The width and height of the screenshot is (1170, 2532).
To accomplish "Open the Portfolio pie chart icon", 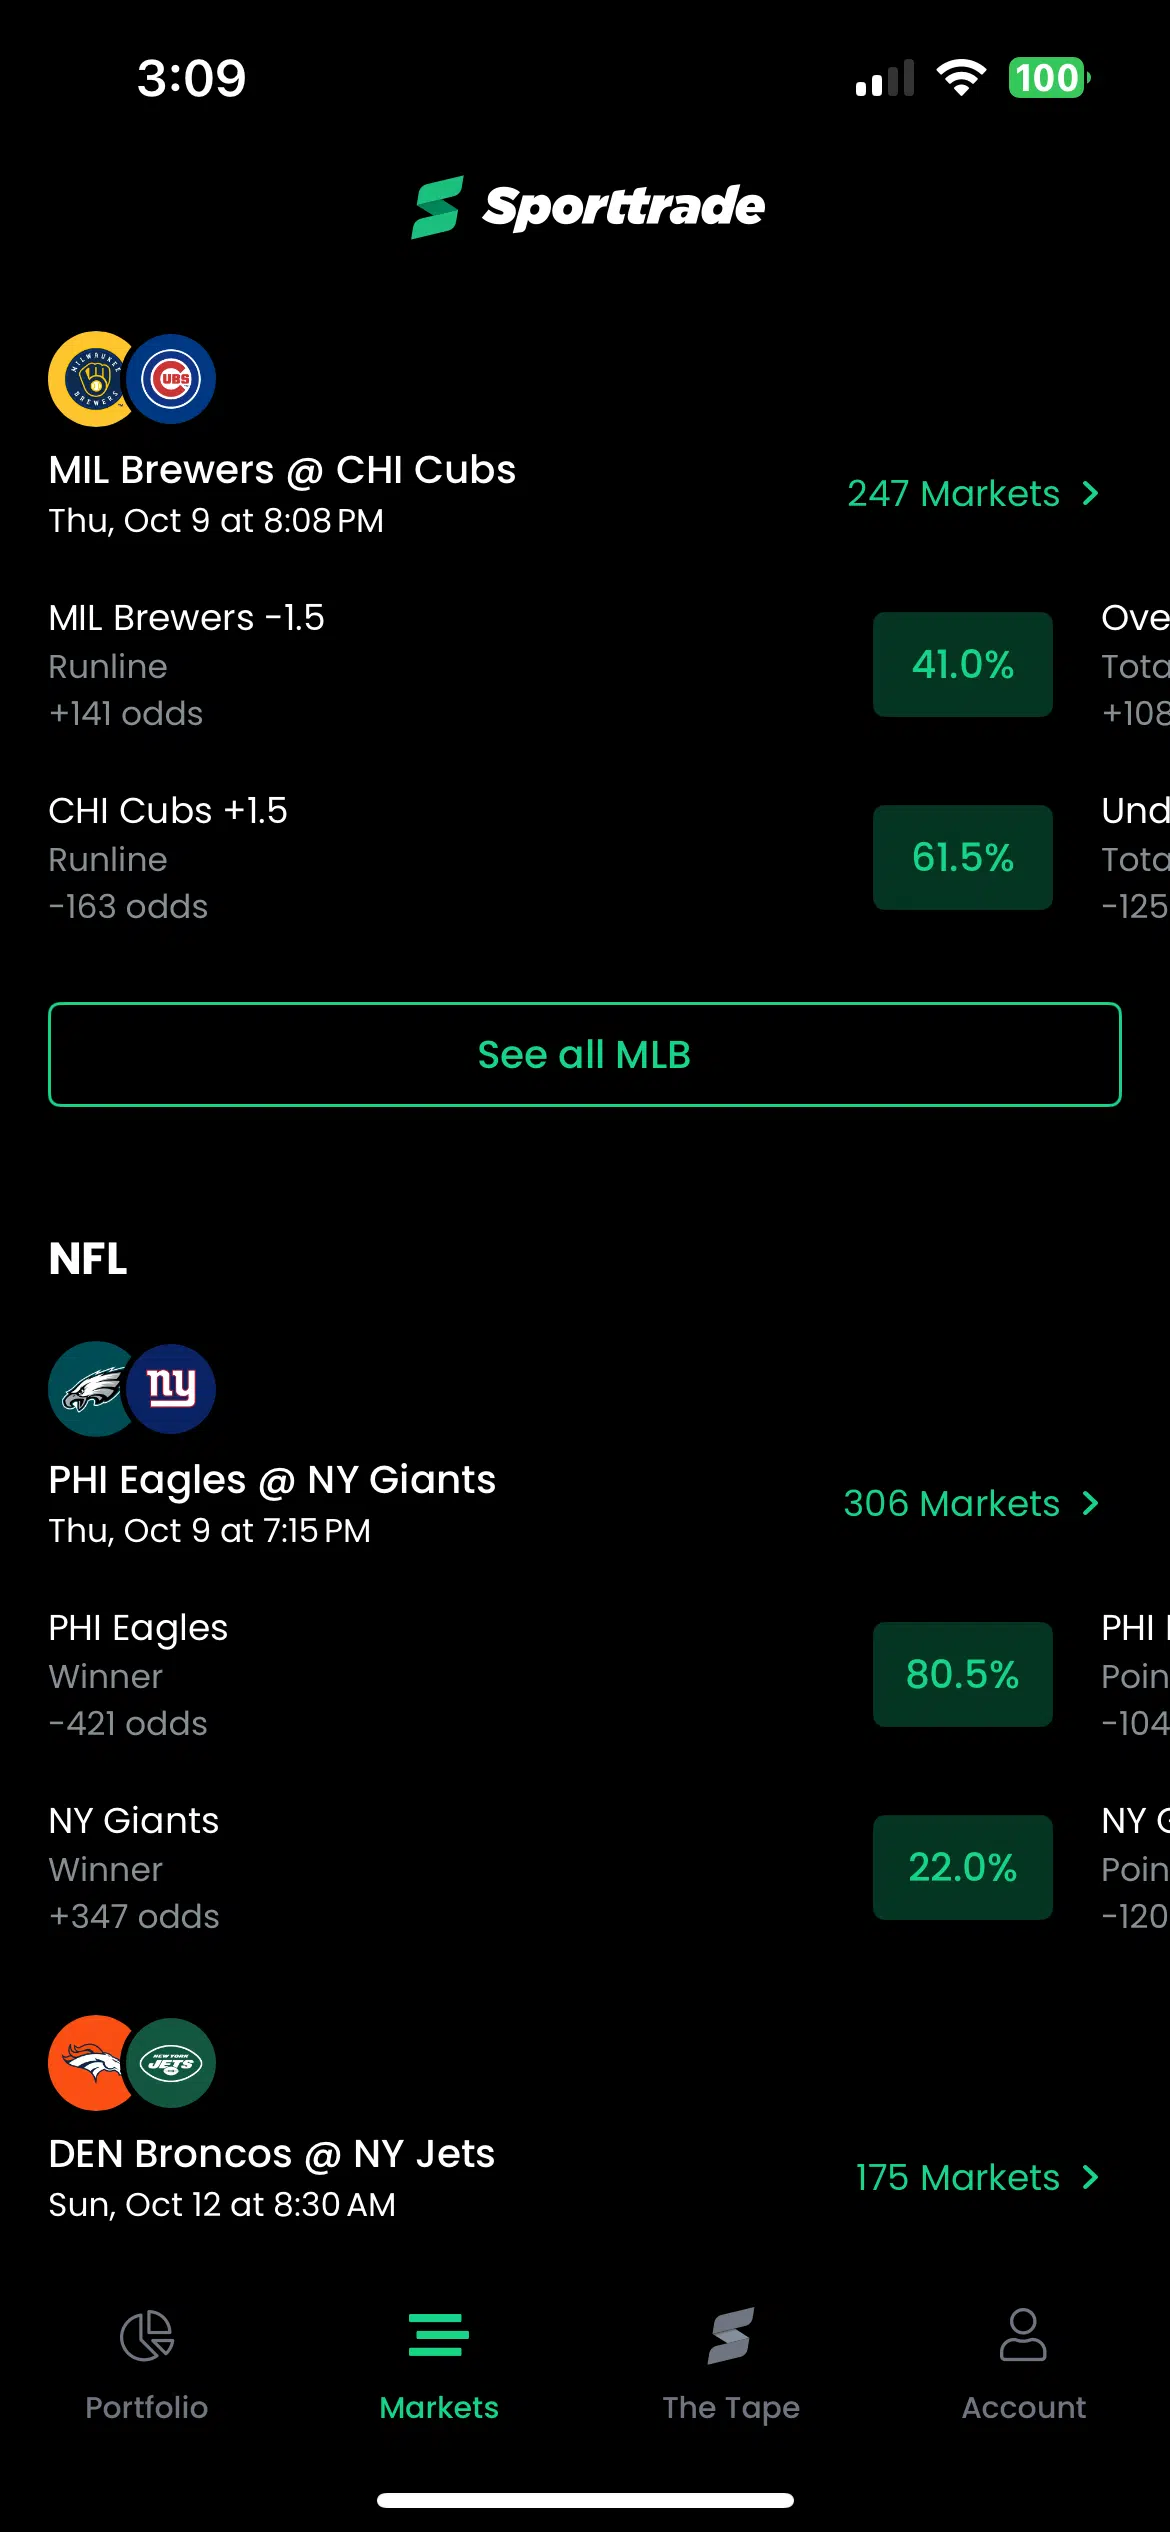I will coord(147,2336).
